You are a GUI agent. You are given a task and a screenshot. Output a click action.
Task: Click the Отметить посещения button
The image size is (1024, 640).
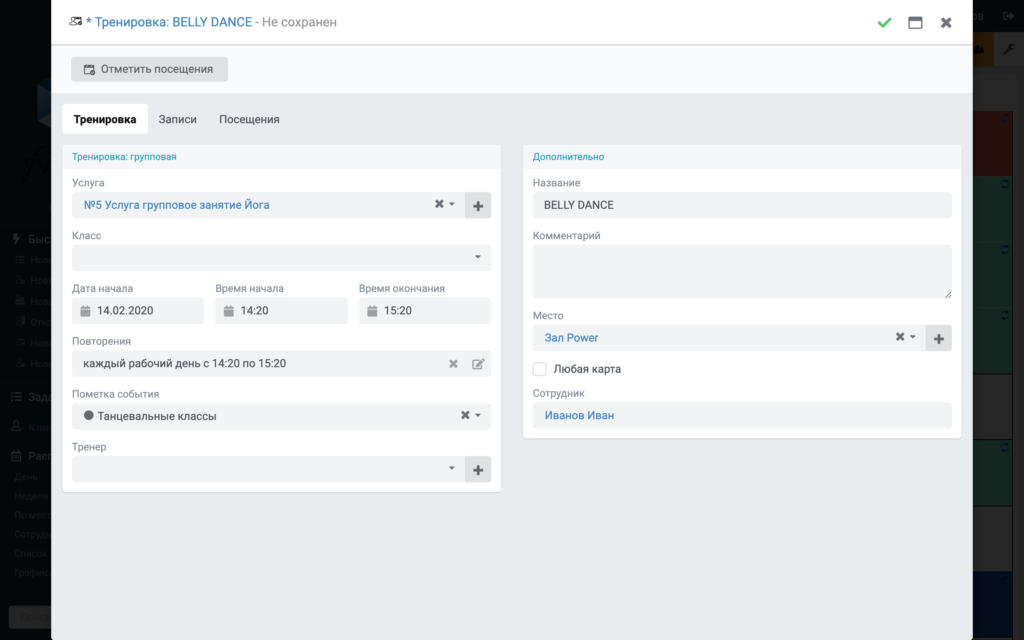coord(150,69)
